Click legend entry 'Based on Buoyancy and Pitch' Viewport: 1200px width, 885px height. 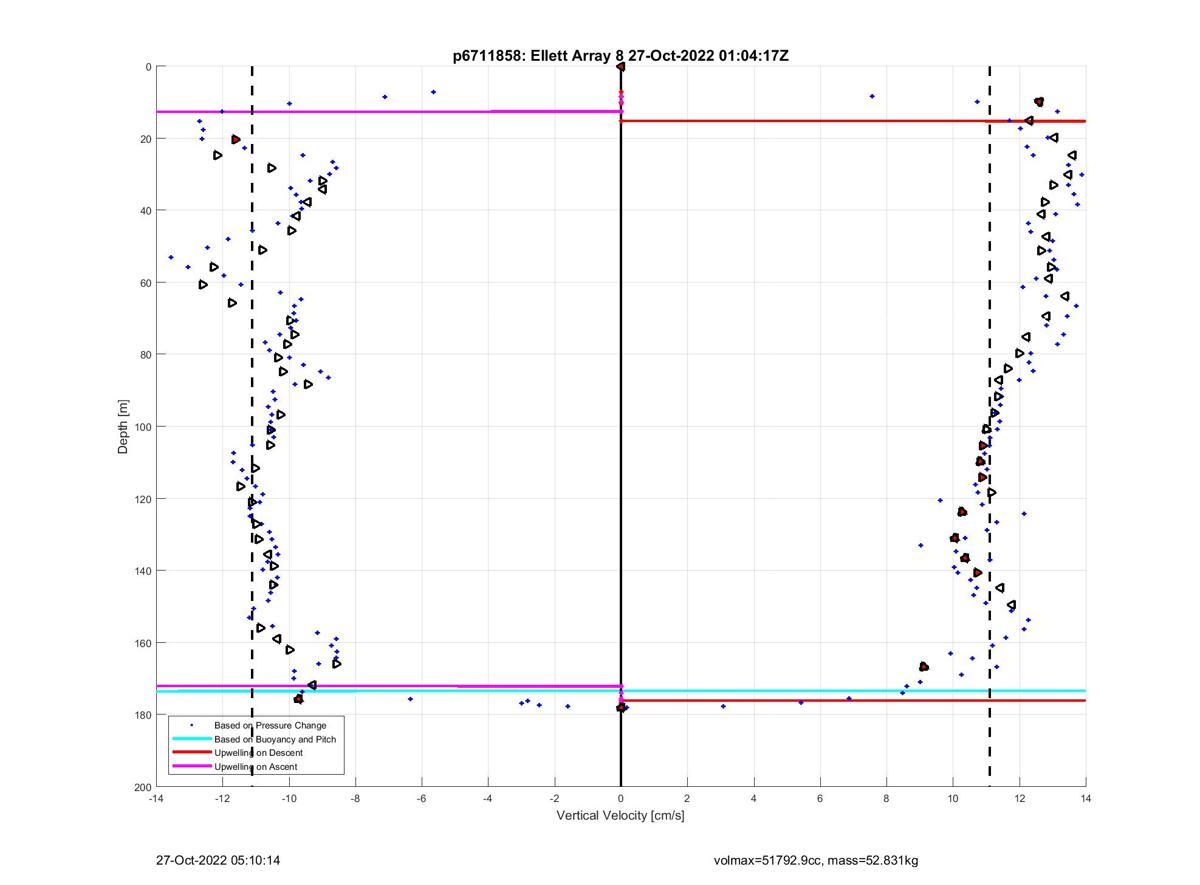point(275,739)
